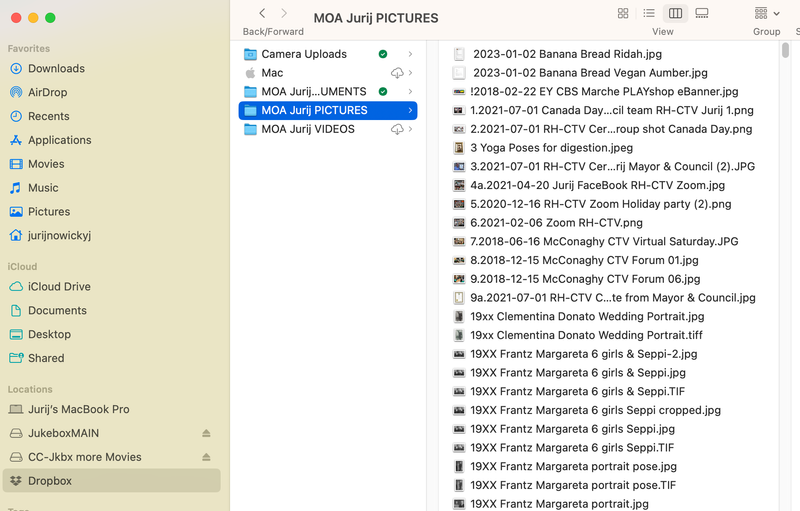This screenshot has width=800, height=511.
Task: Switch to gallery view
Action: [x=702, y=13]
